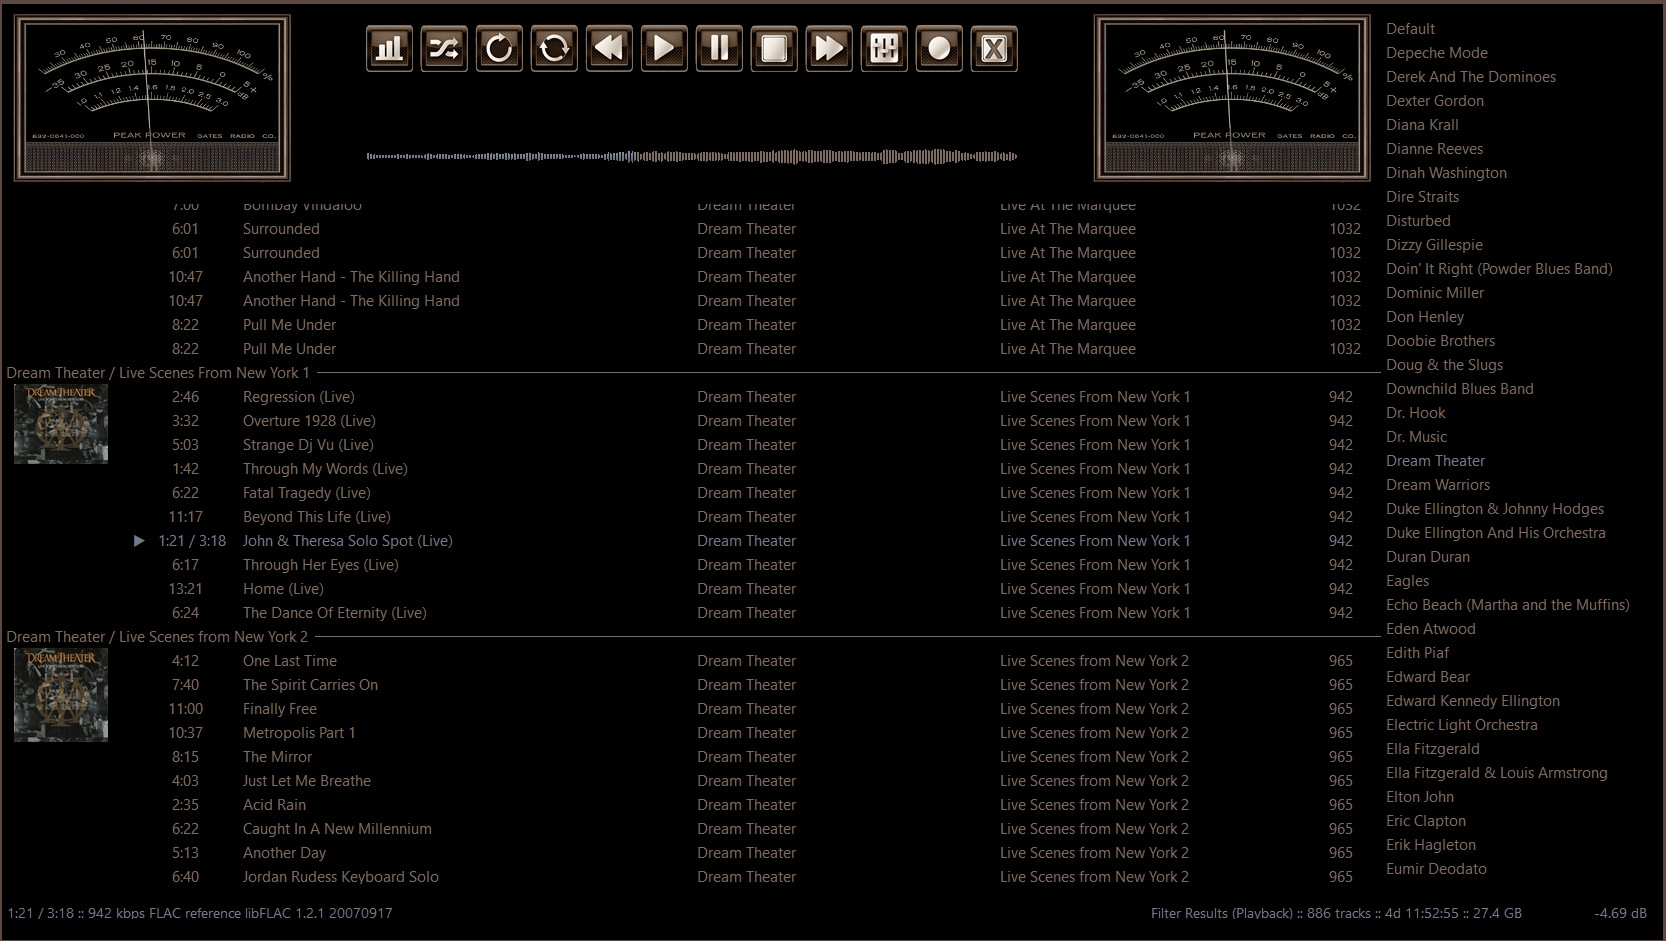The image size is (1666, 941).
Task: Select the track Acid Rain
Action: pyautogui.click(x=274, y=805)
